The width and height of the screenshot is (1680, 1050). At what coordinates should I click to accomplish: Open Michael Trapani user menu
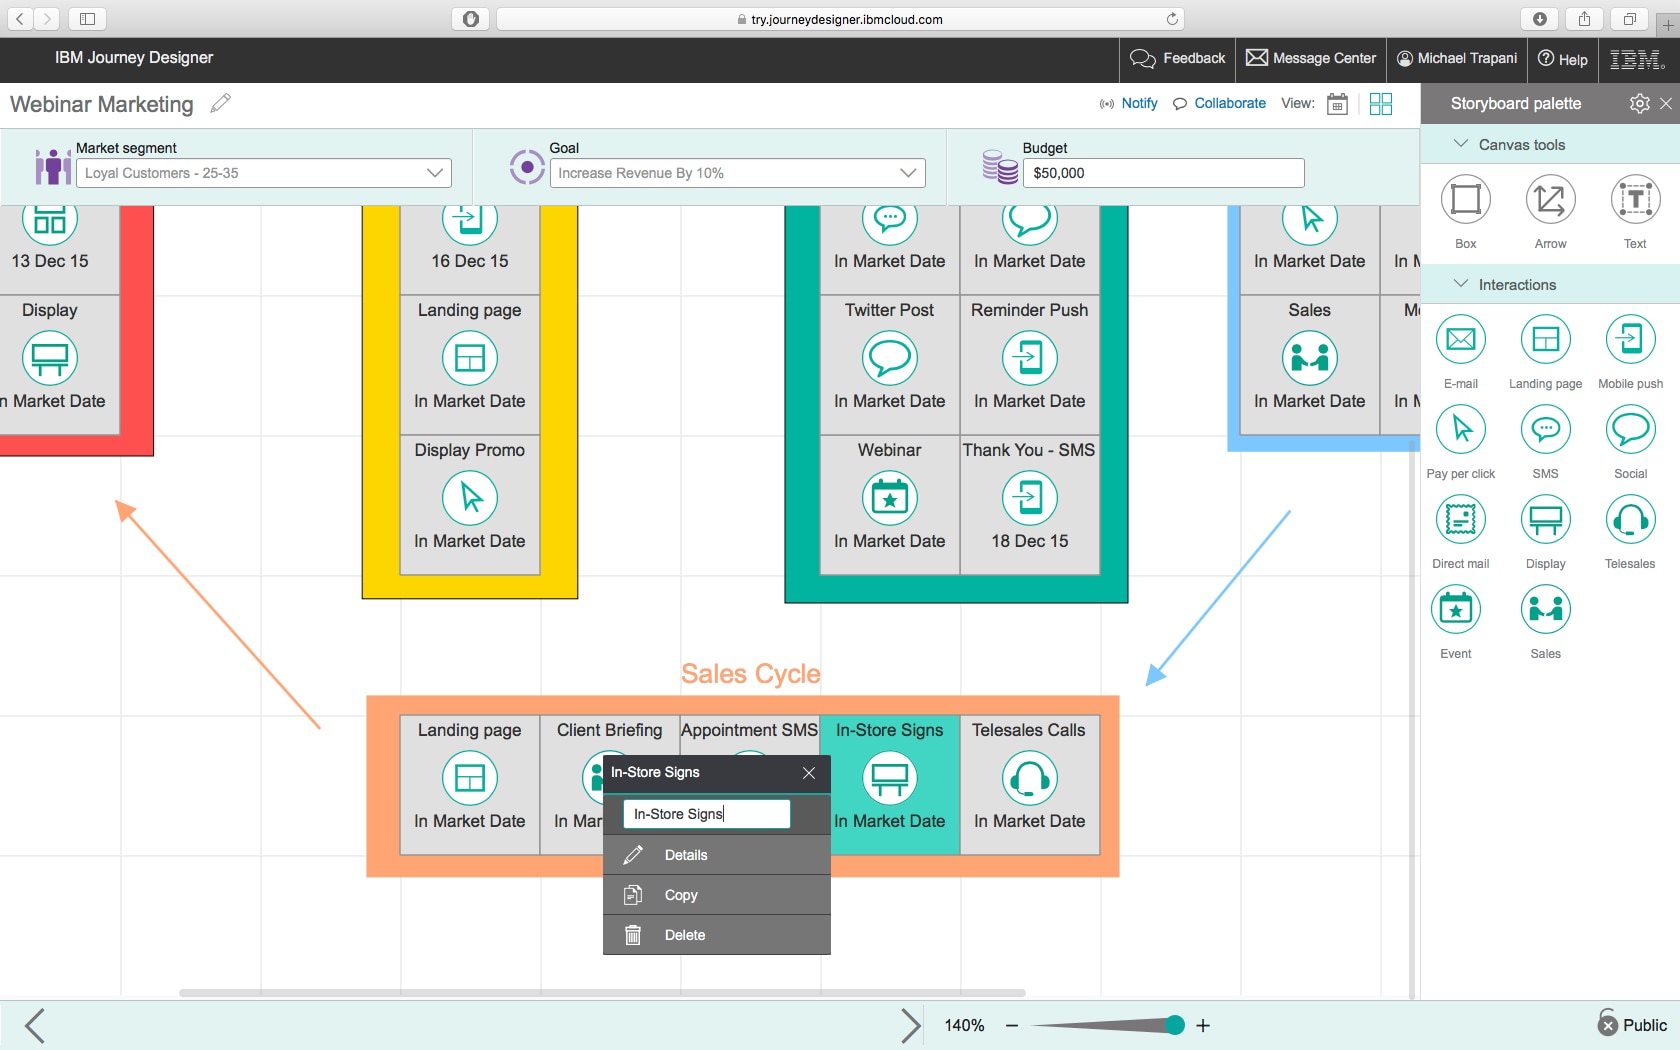(1457, 58)
